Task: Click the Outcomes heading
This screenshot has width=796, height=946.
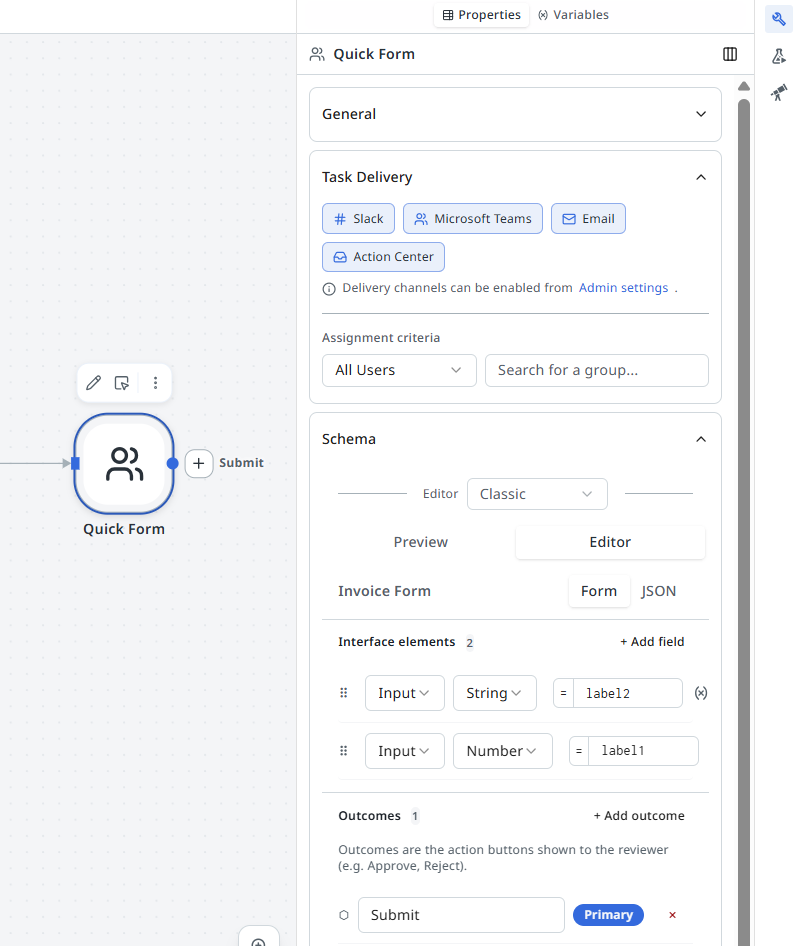Action: tap(369, 816)
